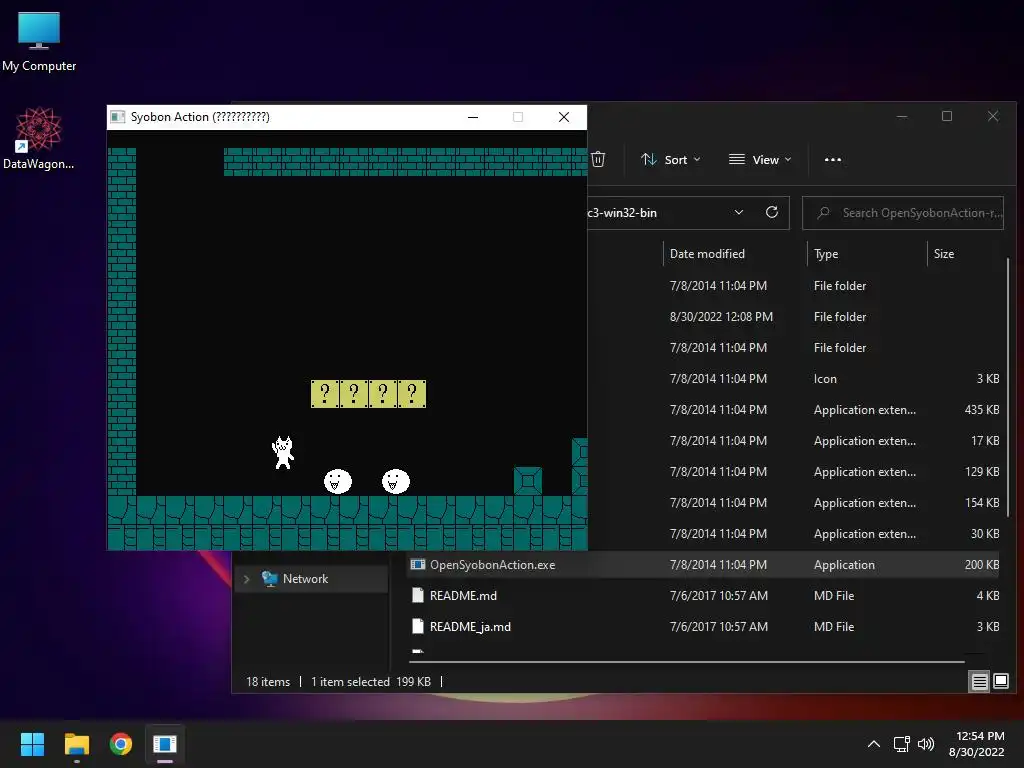Viewport: 1024px width, 768px height.
Task: Select the README.md file
Action: (463, 596)
